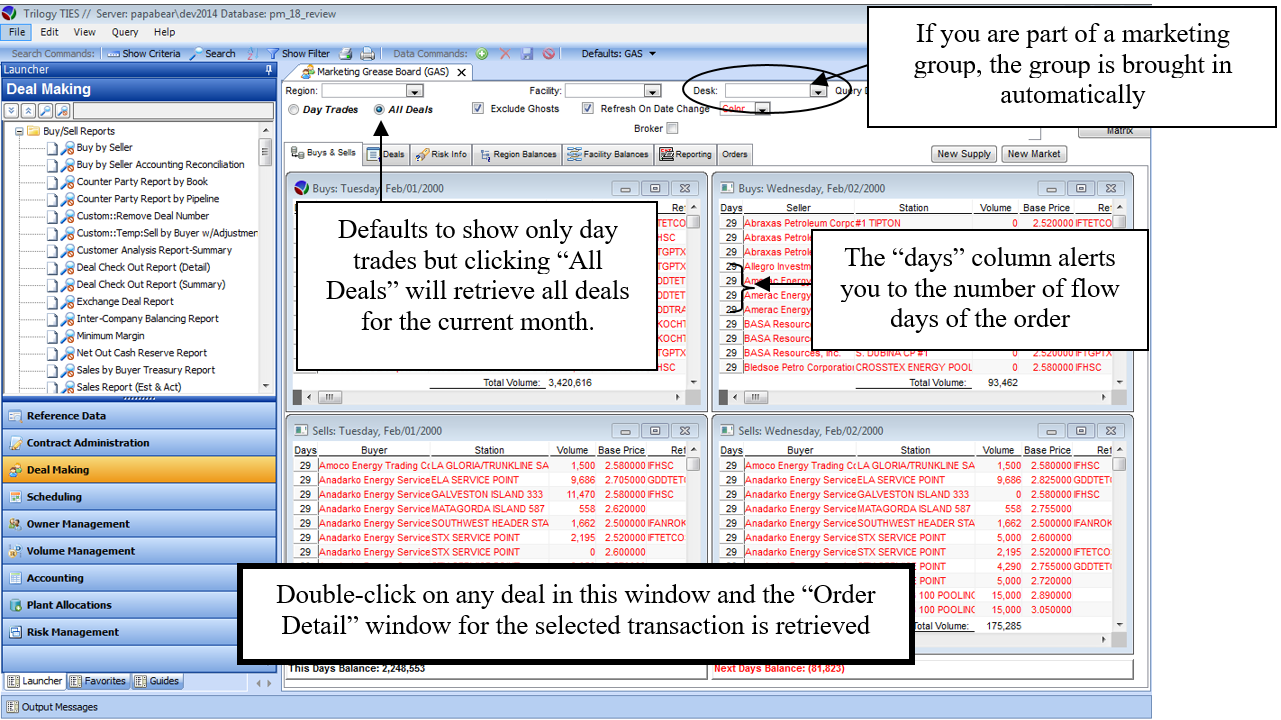1281x720 pixels.
Task: Click the New Supply button
Action: coord(963,154)
